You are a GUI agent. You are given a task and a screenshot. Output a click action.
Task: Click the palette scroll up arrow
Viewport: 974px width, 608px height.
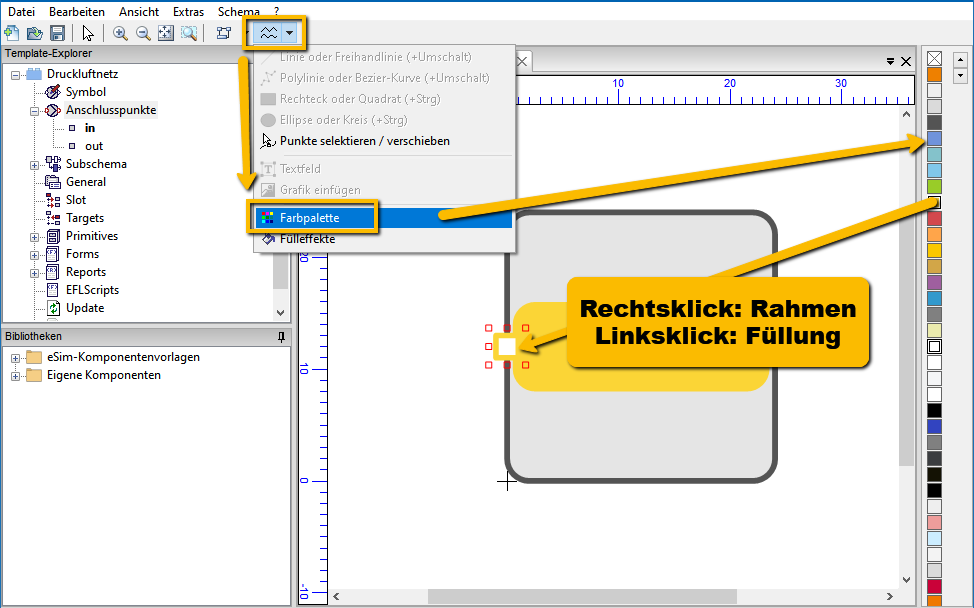pos(960,60)
